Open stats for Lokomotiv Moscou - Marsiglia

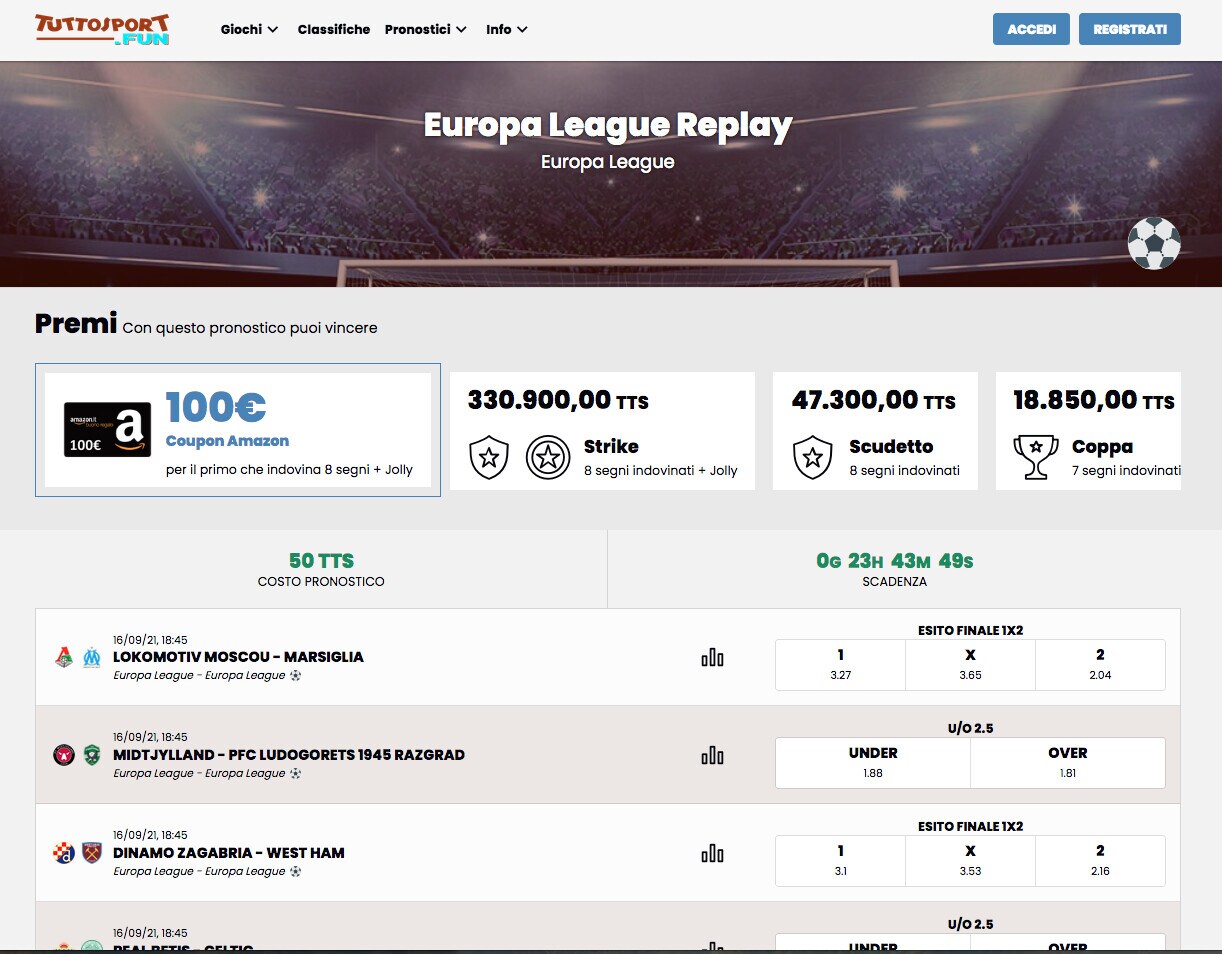(712, 657)
